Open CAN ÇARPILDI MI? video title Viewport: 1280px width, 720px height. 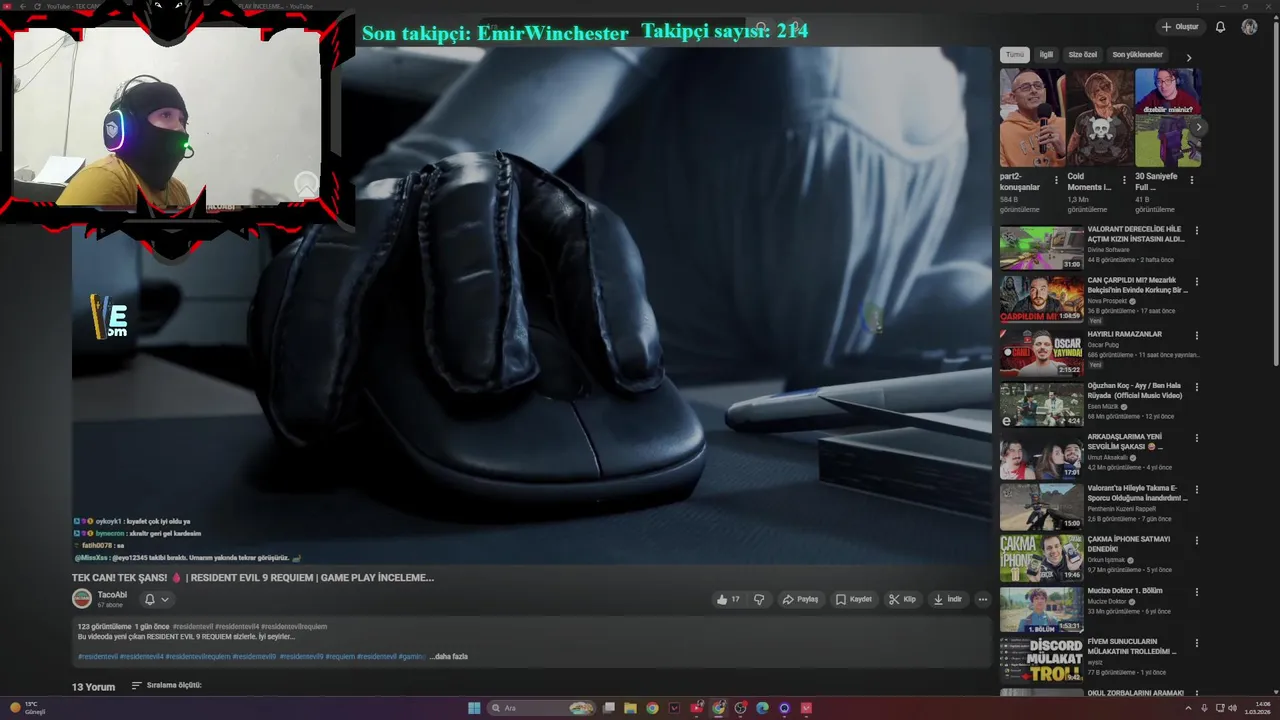pos(1138,285)
